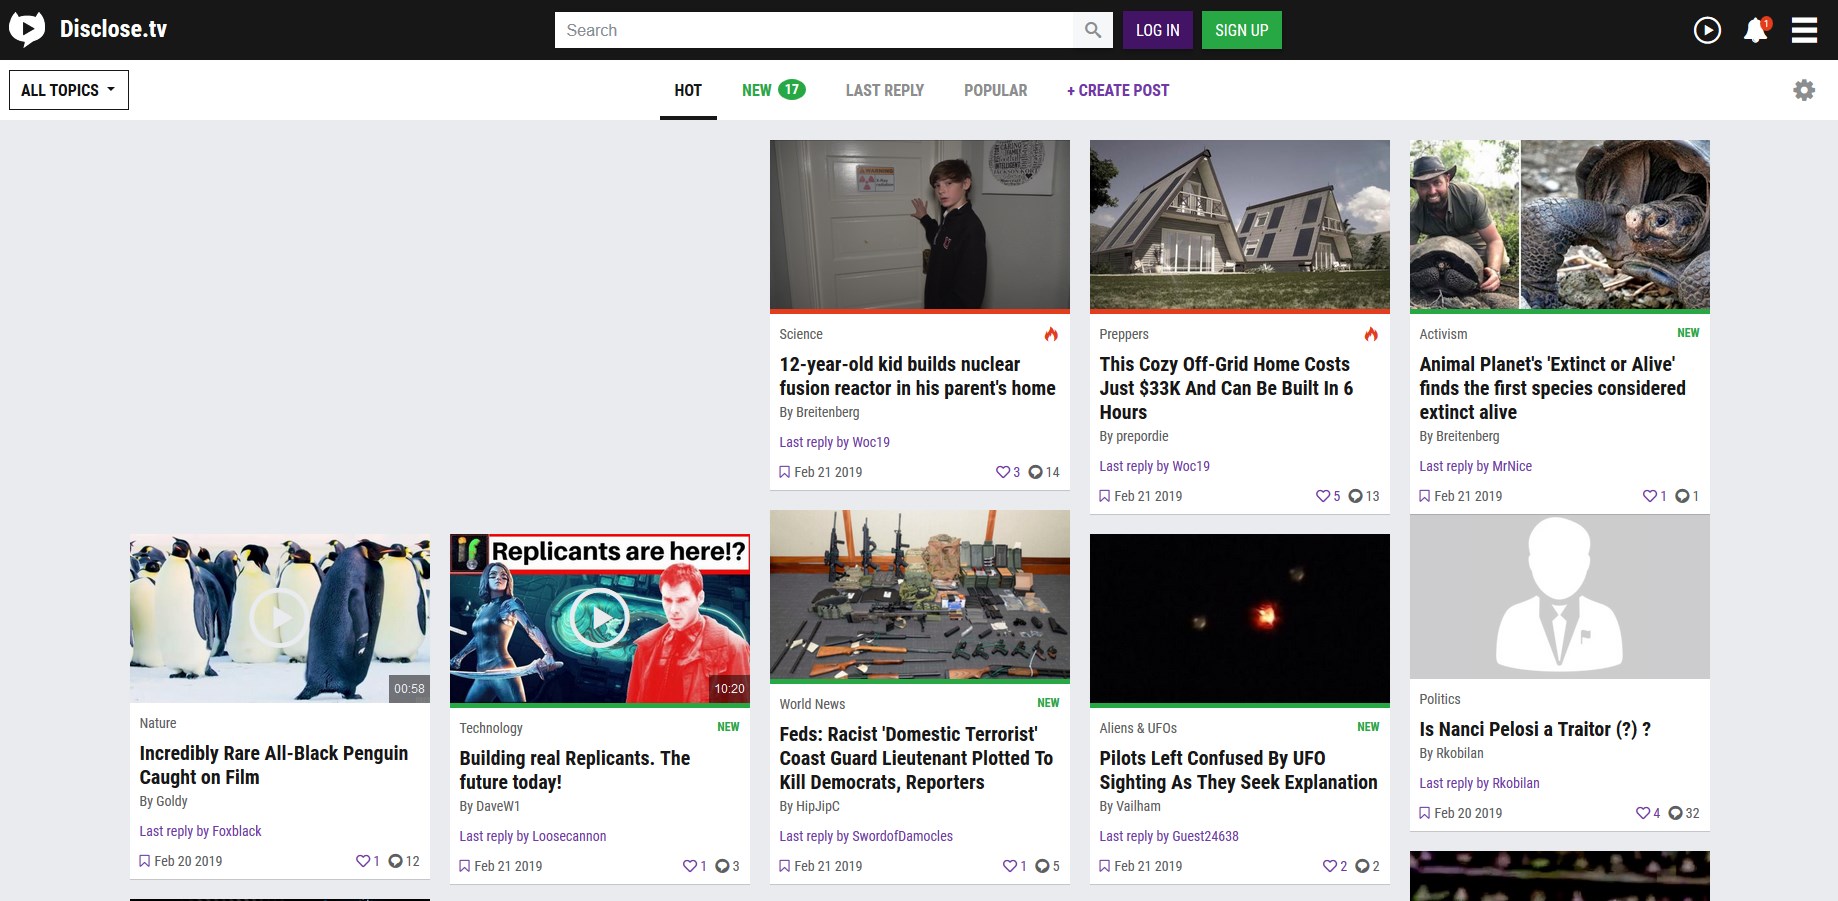Play the All-Black Penguin video thumbnail
The width and height of the screenshot is (1838, 901).
278,618
